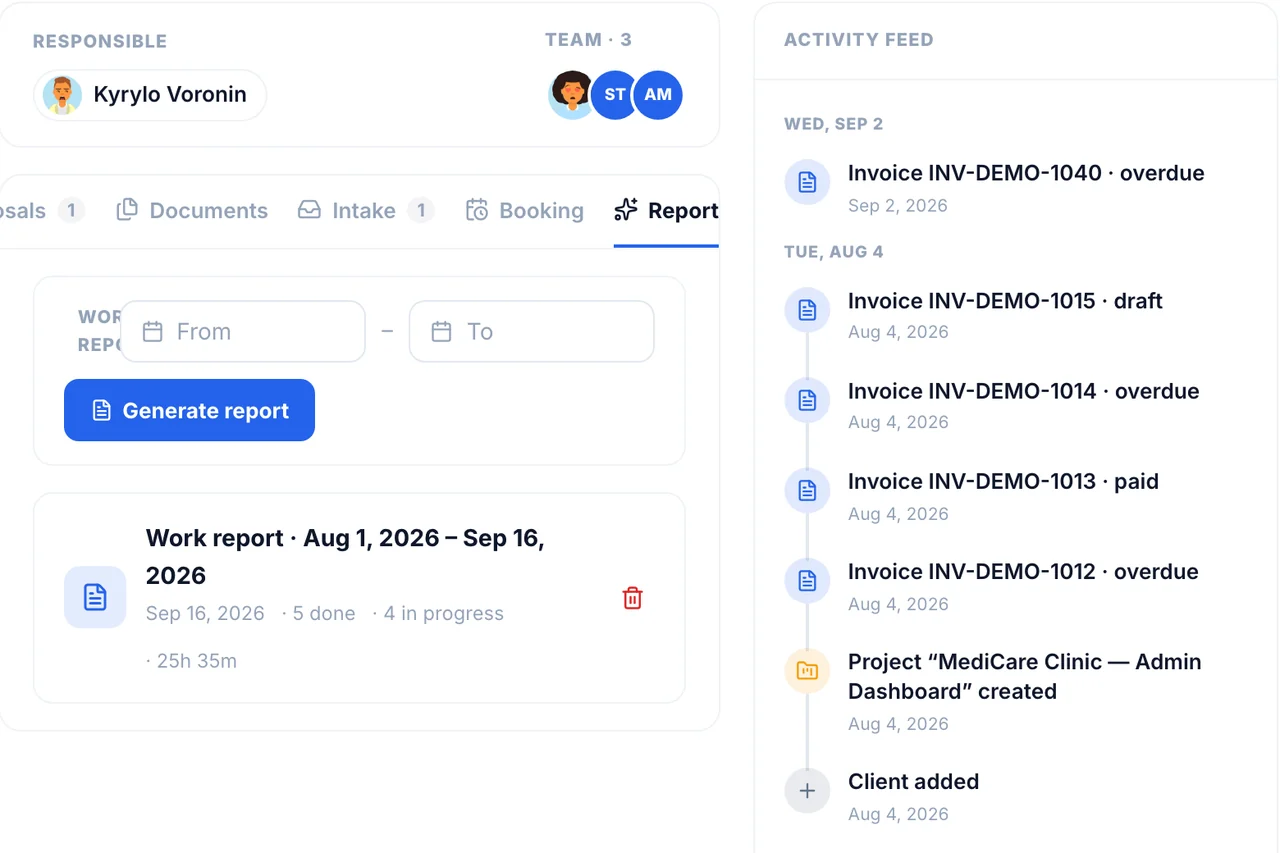Click the MediCare Clinic project created entry

tap(1025, 676)
